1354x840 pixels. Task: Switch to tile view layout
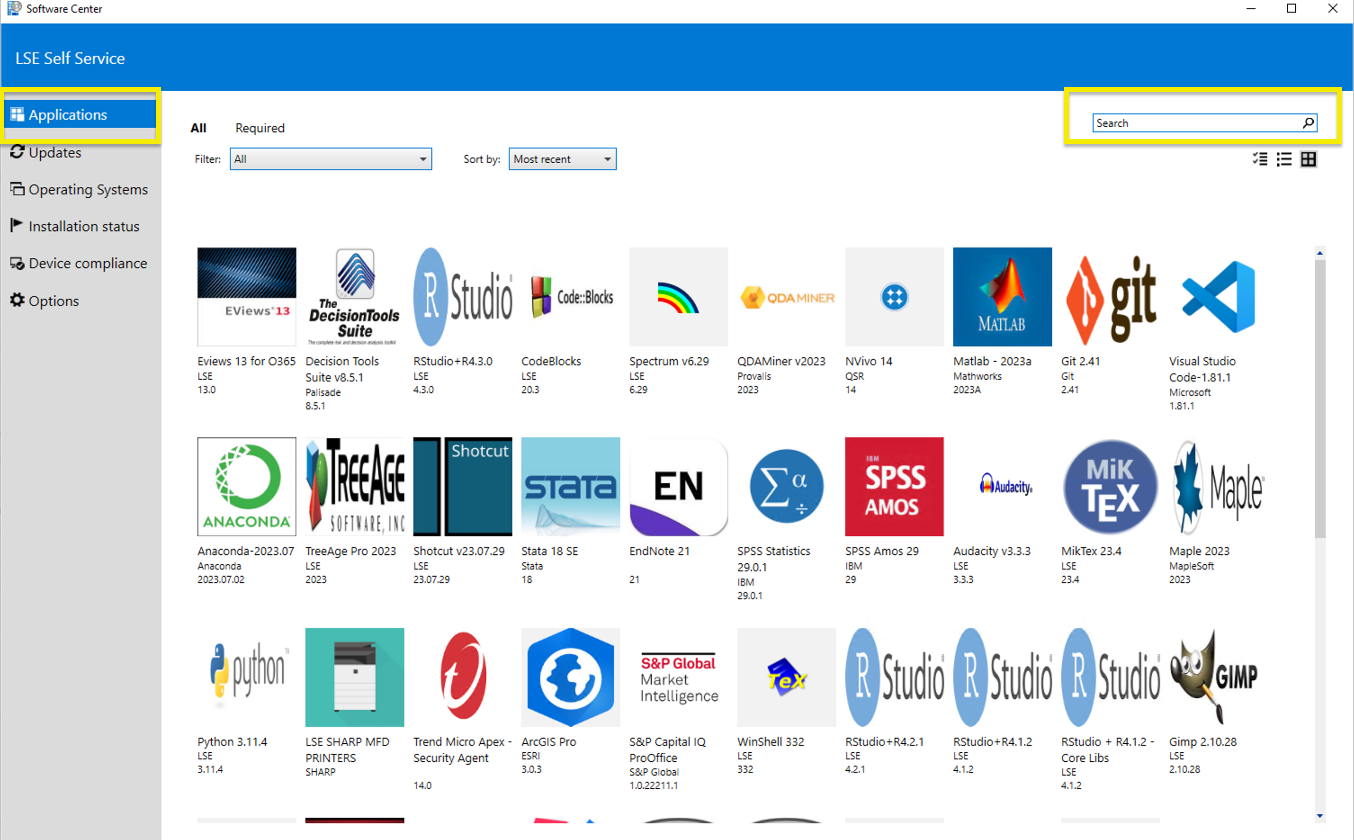(1308, 159)
